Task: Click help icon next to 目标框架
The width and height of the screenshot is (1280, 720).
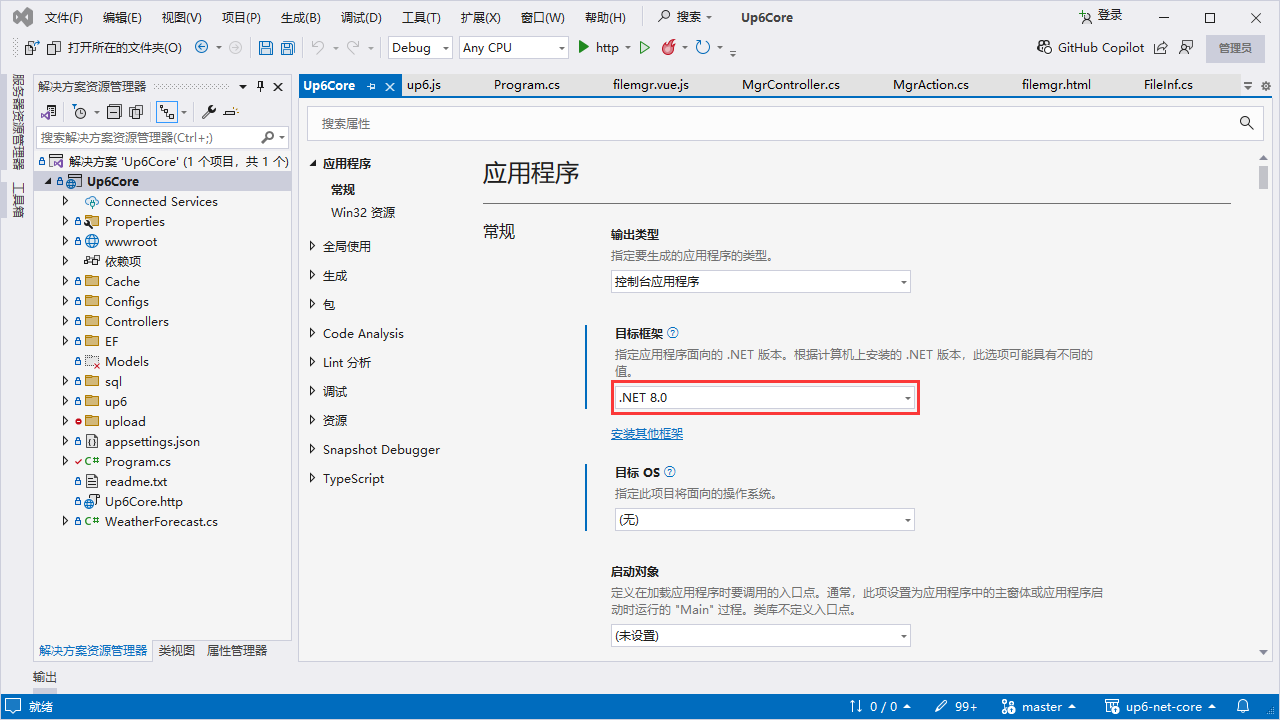Action: (x=673, y=333)
